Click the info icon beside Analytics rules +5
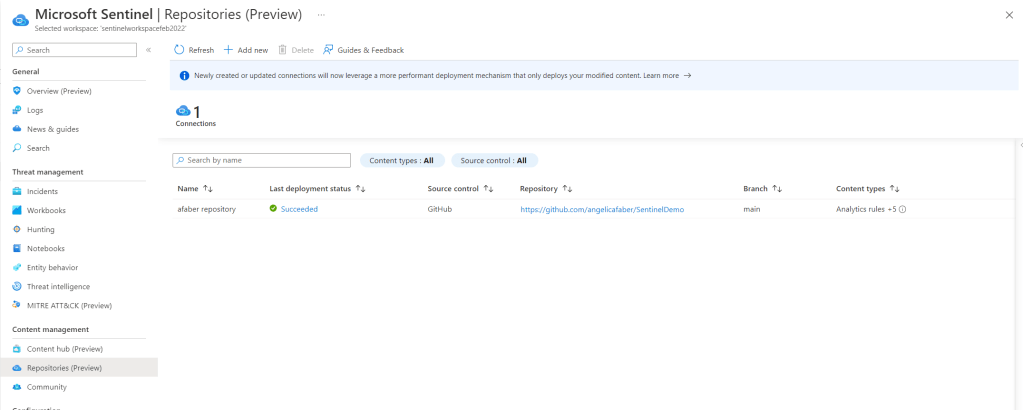 point(902,209)
